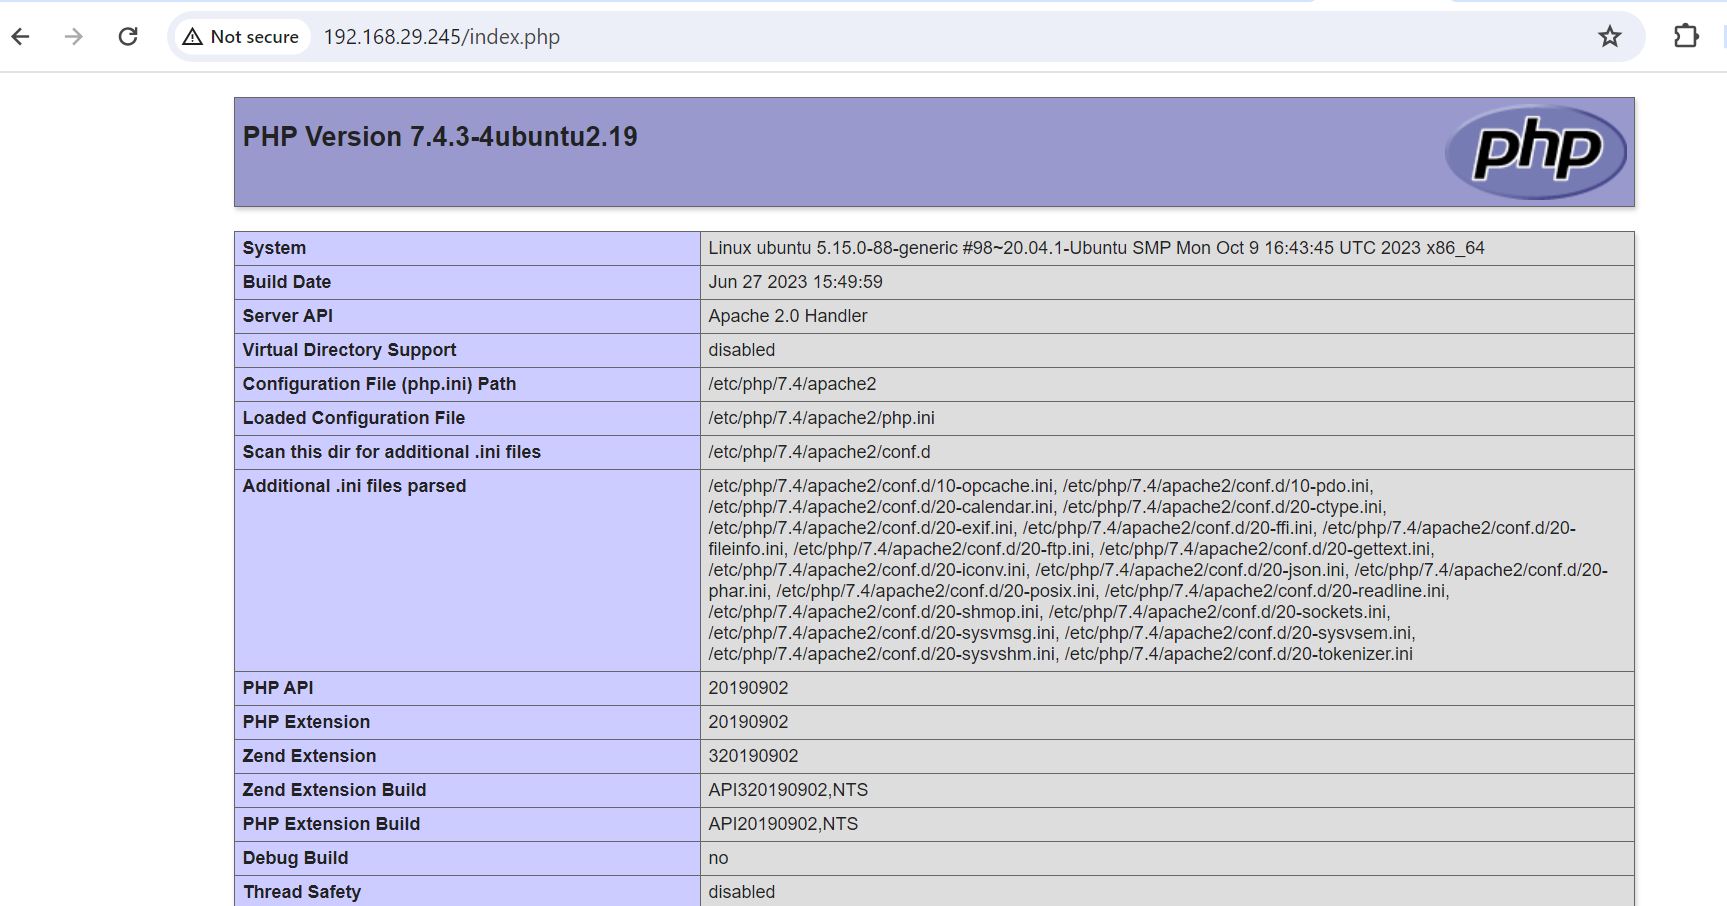Select the /etc/php/7.4/apache2 path value
Screen dimensions: 1727x906
(792, 384)
